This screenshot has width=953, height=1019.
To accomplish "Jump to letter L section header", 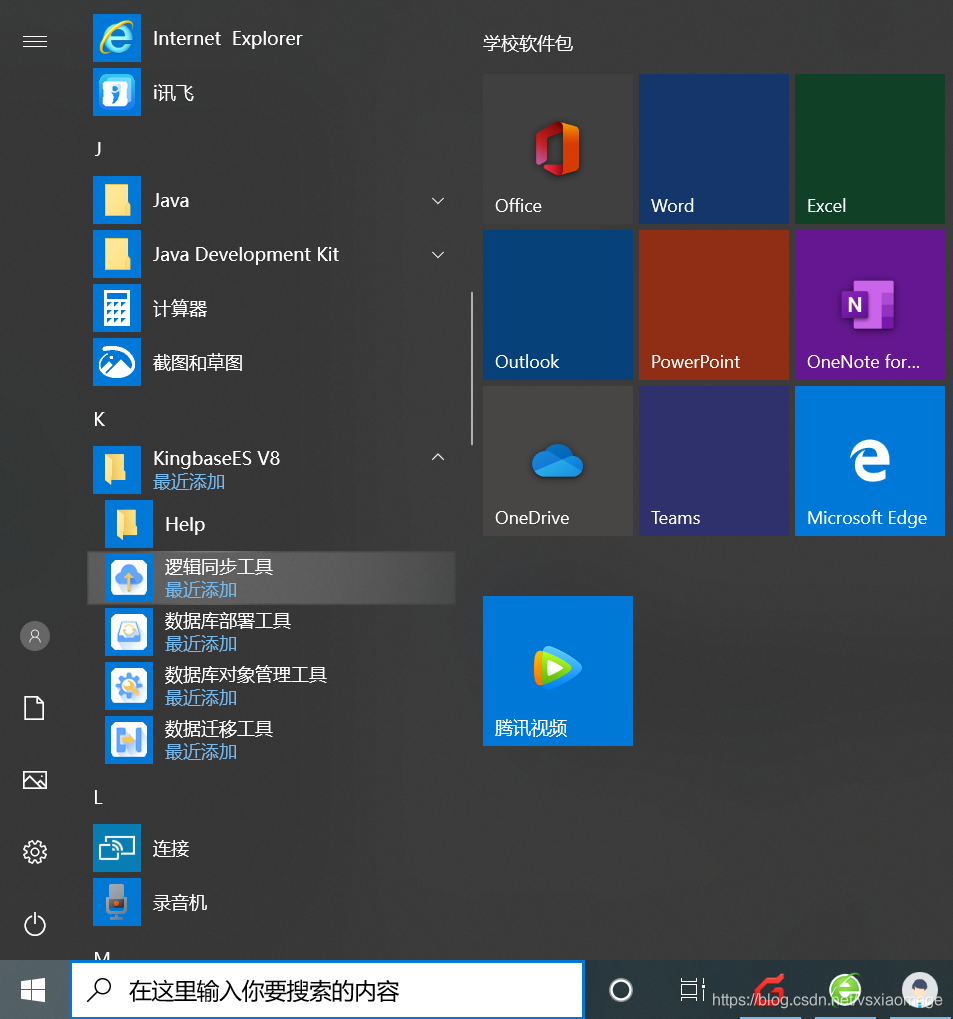I will (x=98, y=797).
